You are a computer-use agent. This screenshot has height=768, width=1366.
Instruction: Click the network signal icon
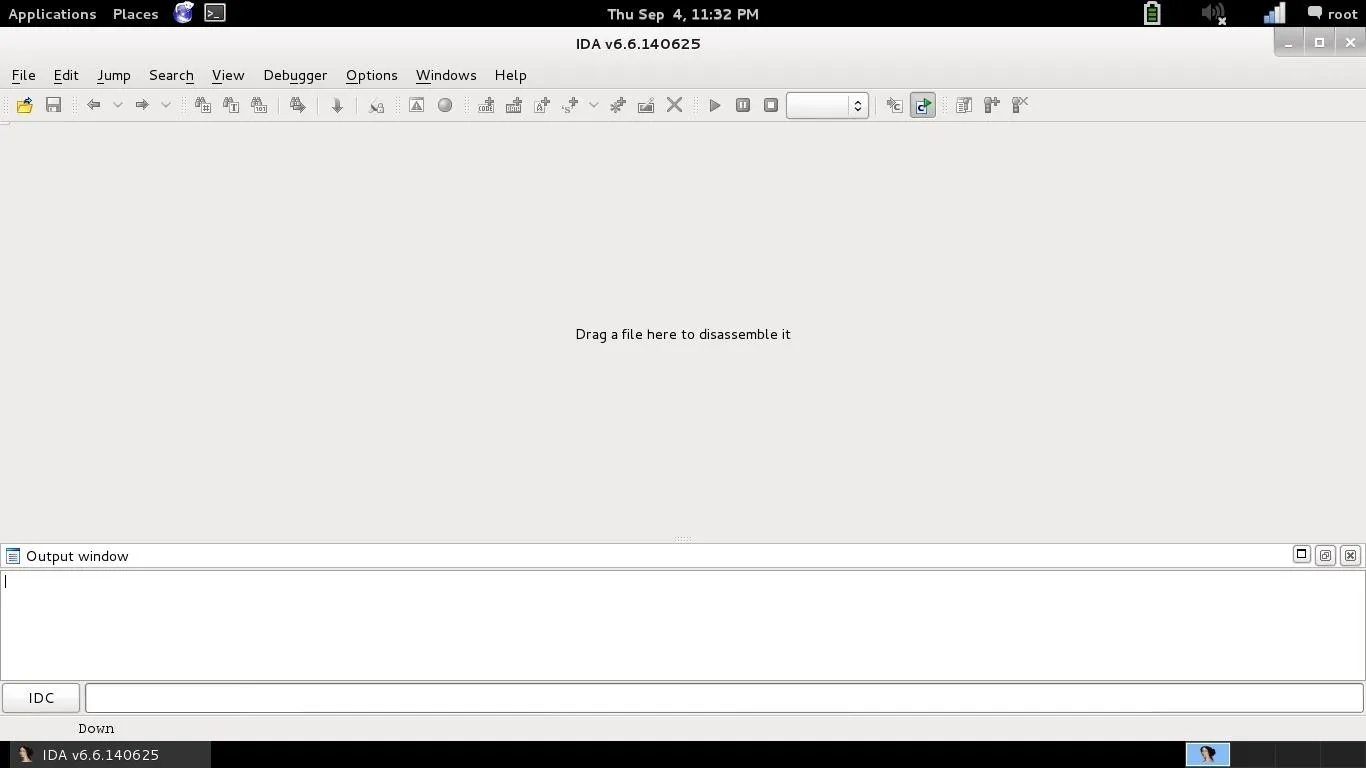point(1274,13)
